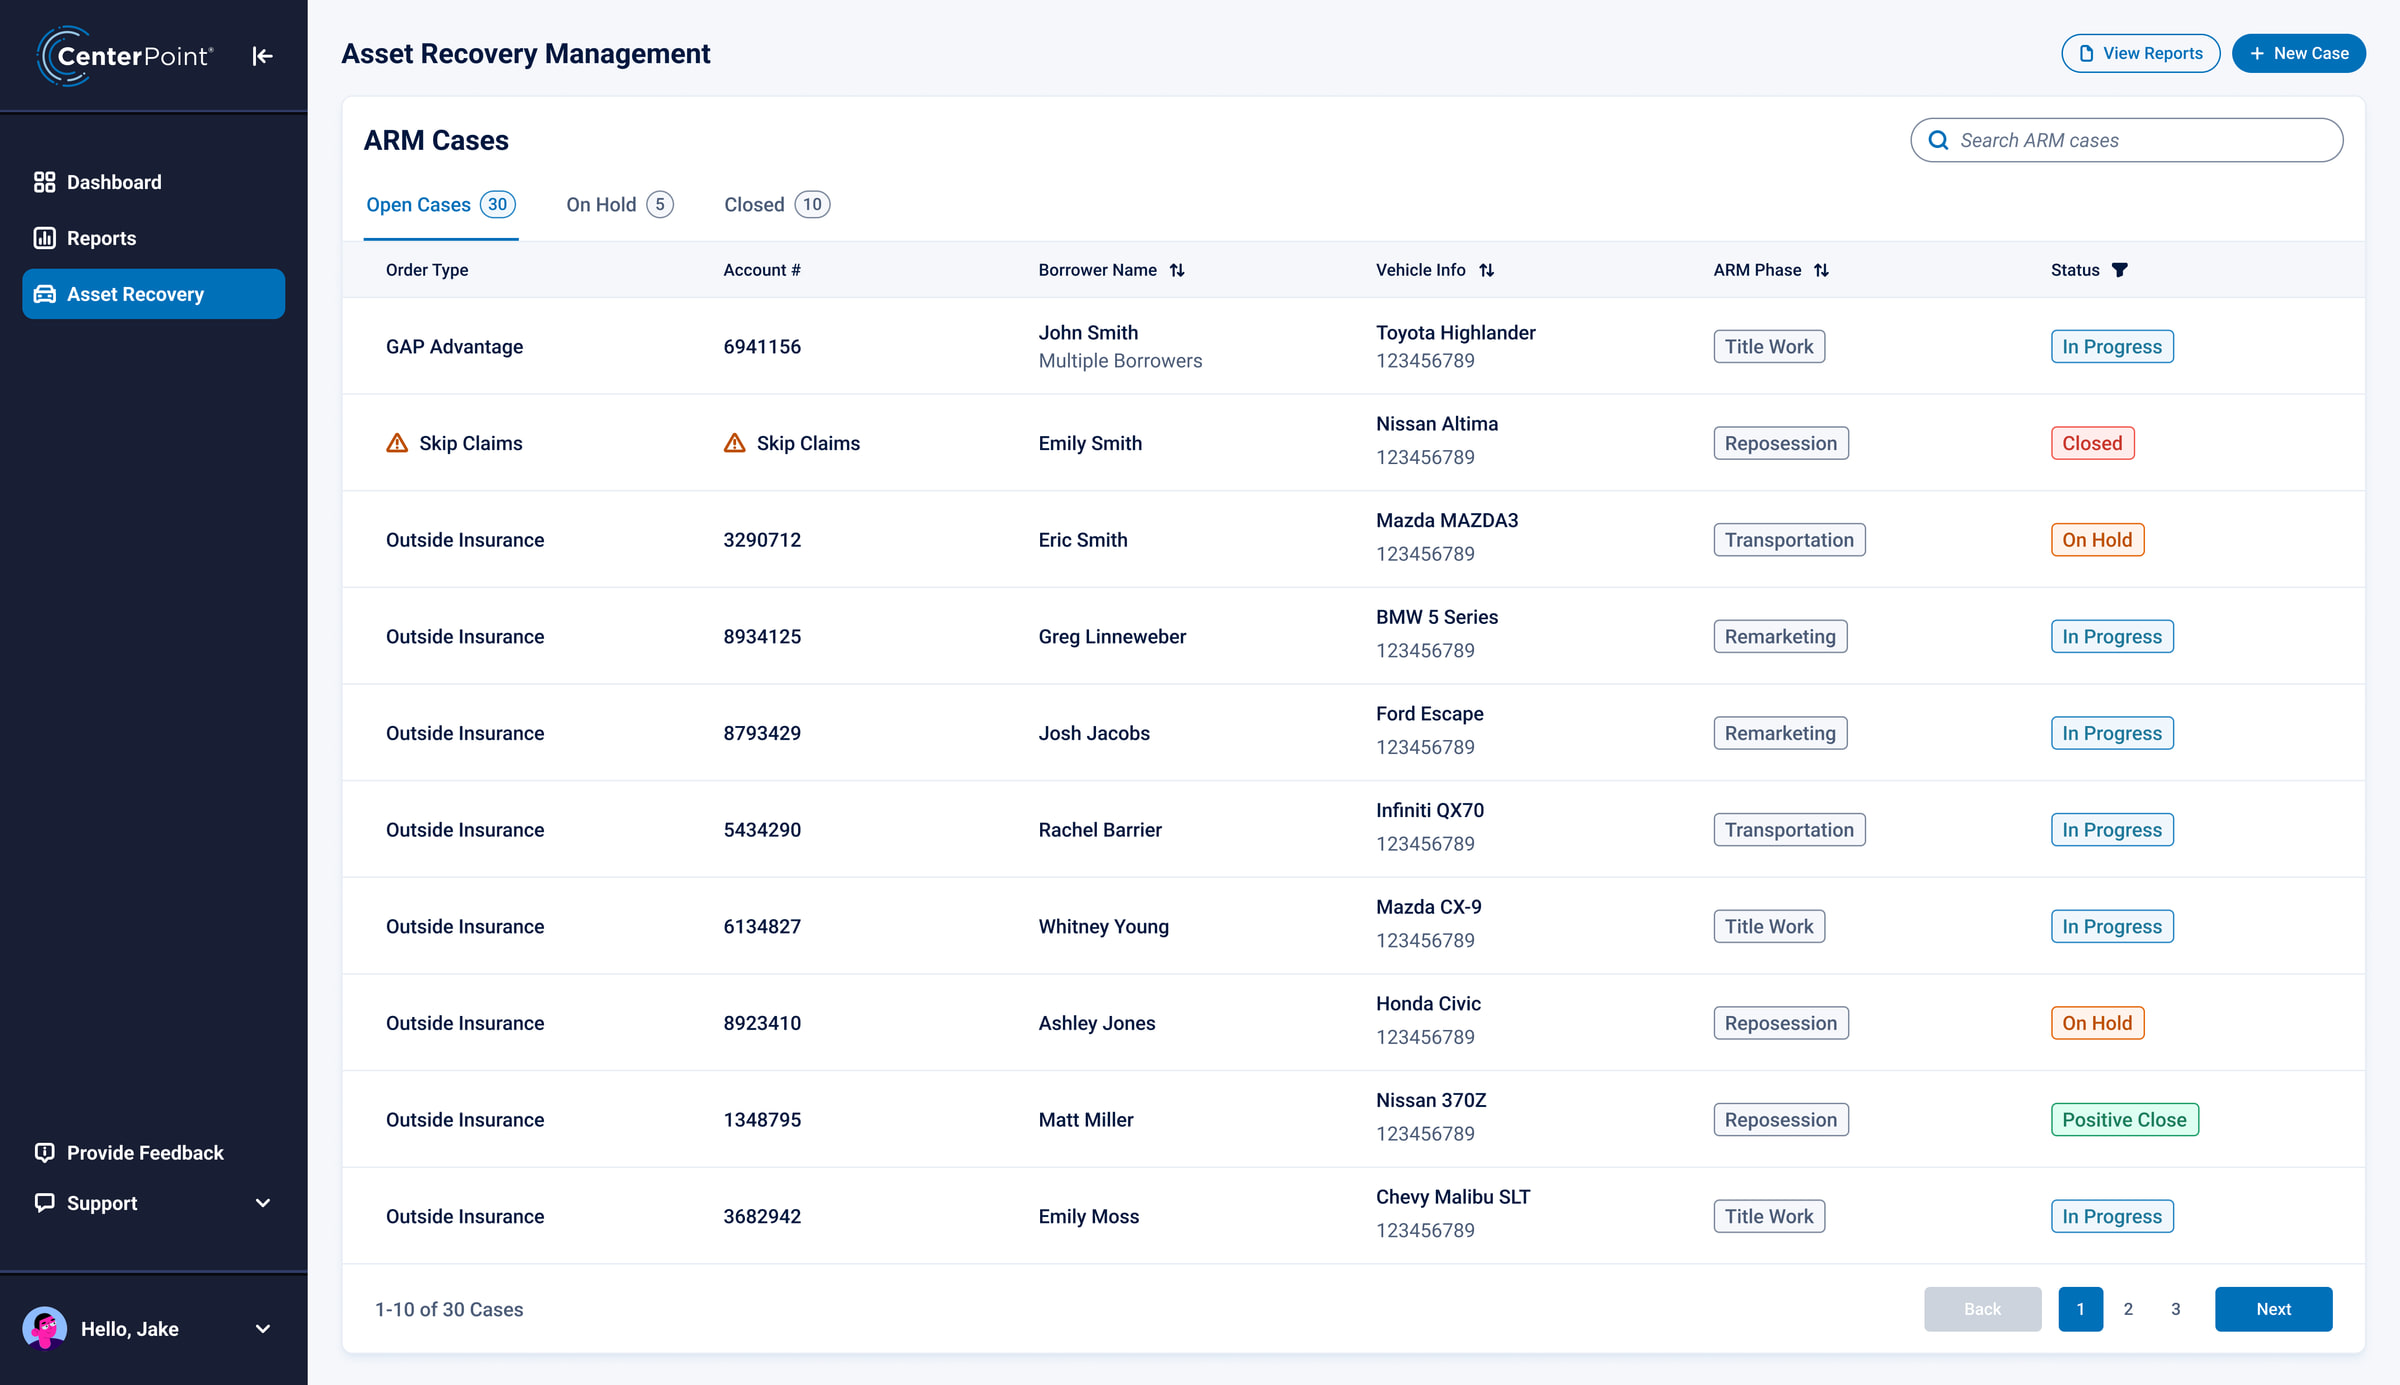The width and height of the screenshot is (2400, 1385).
Task: Click borrower Greg Linneweber
Action: click(1112, 637)
